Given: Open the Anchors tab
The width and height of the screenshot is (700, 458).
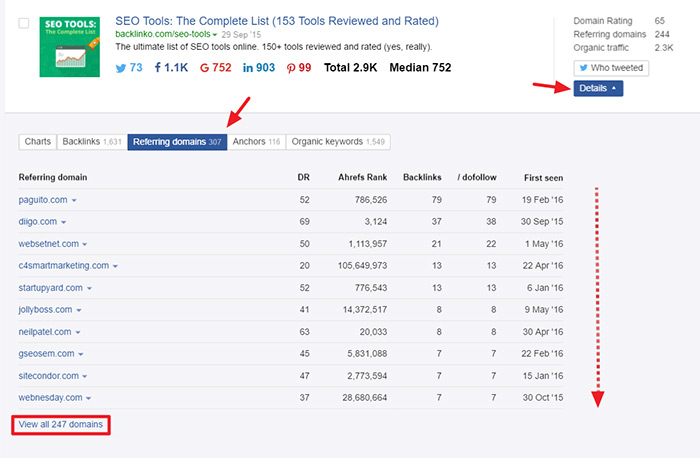Looking at the screenshot, I should [256, 142].
